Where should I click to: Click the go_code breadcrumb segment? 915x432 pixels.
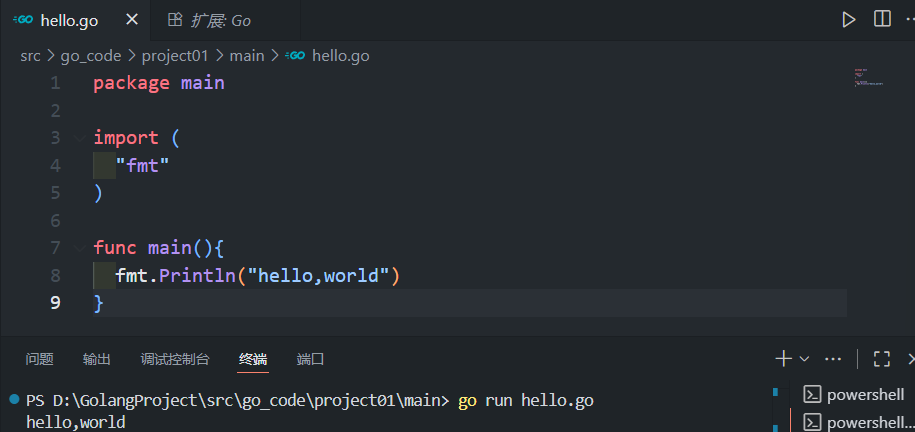pos(93,56)
